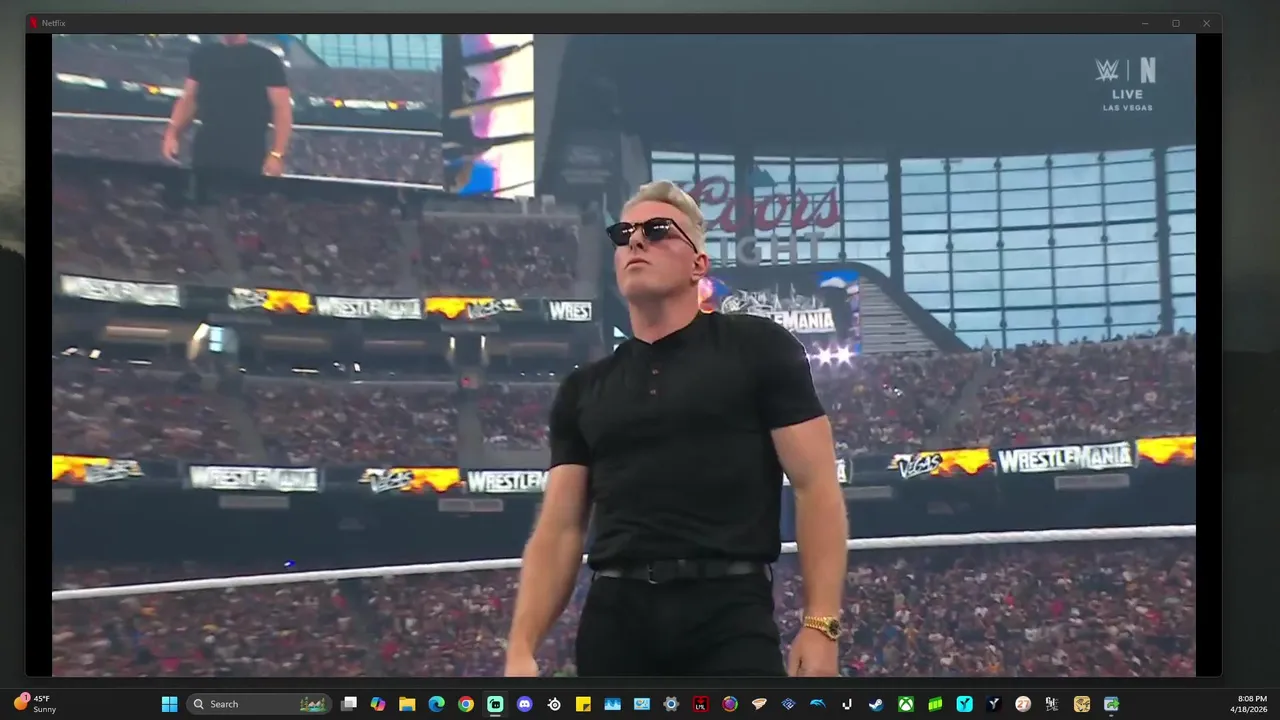Viewport: 1280px width, 720px height.
Task: Open the red square app icon
Action: [x=701, y=704]
